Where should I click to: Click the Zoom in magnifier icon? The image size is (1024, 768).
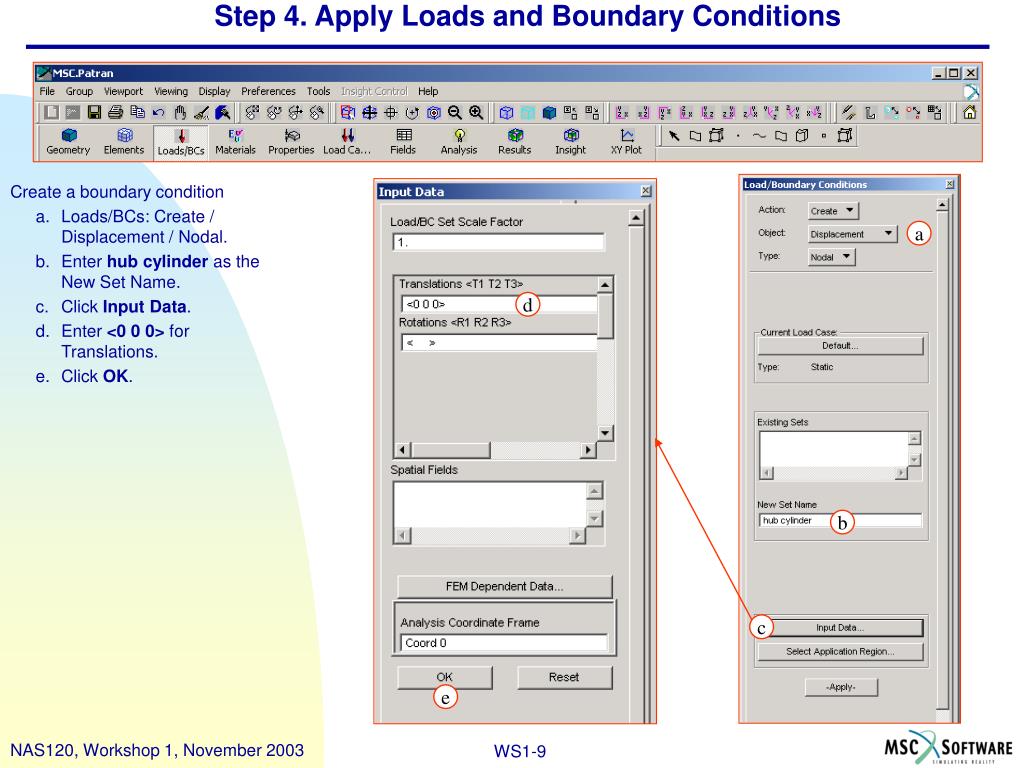[476, 112]
